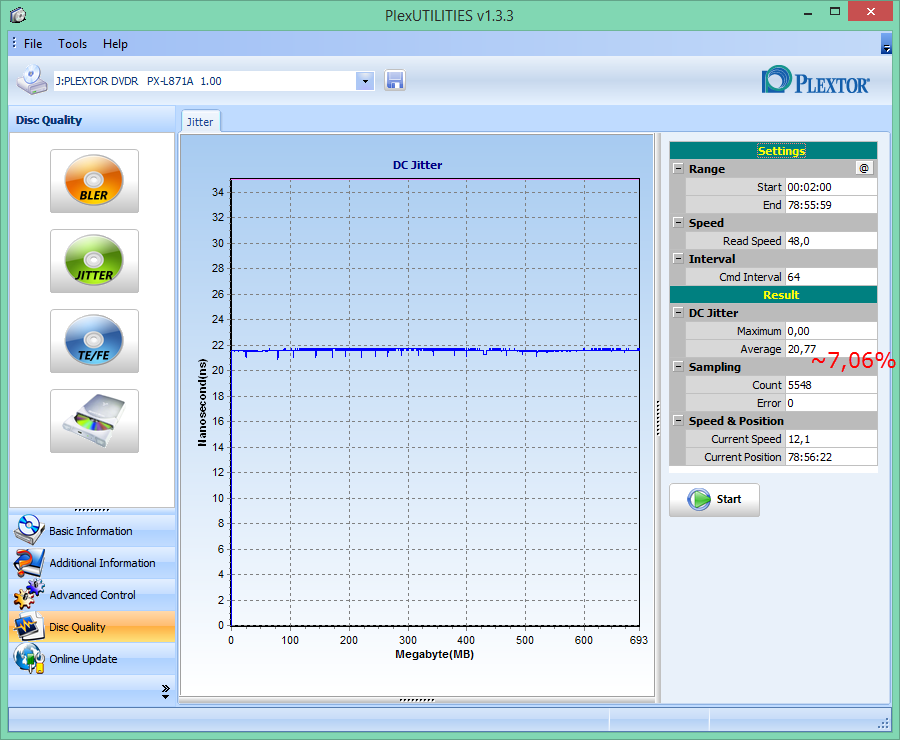Collapse the Speed & Position group
Screen dimensions: 900x740
[x=678, y=421]
